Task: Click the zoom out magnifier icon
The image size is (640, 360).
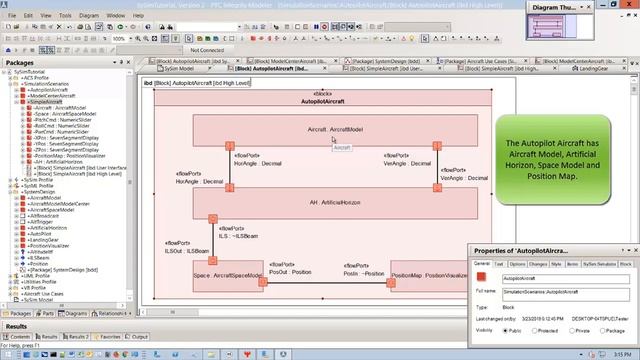Action: pos(146,39)
